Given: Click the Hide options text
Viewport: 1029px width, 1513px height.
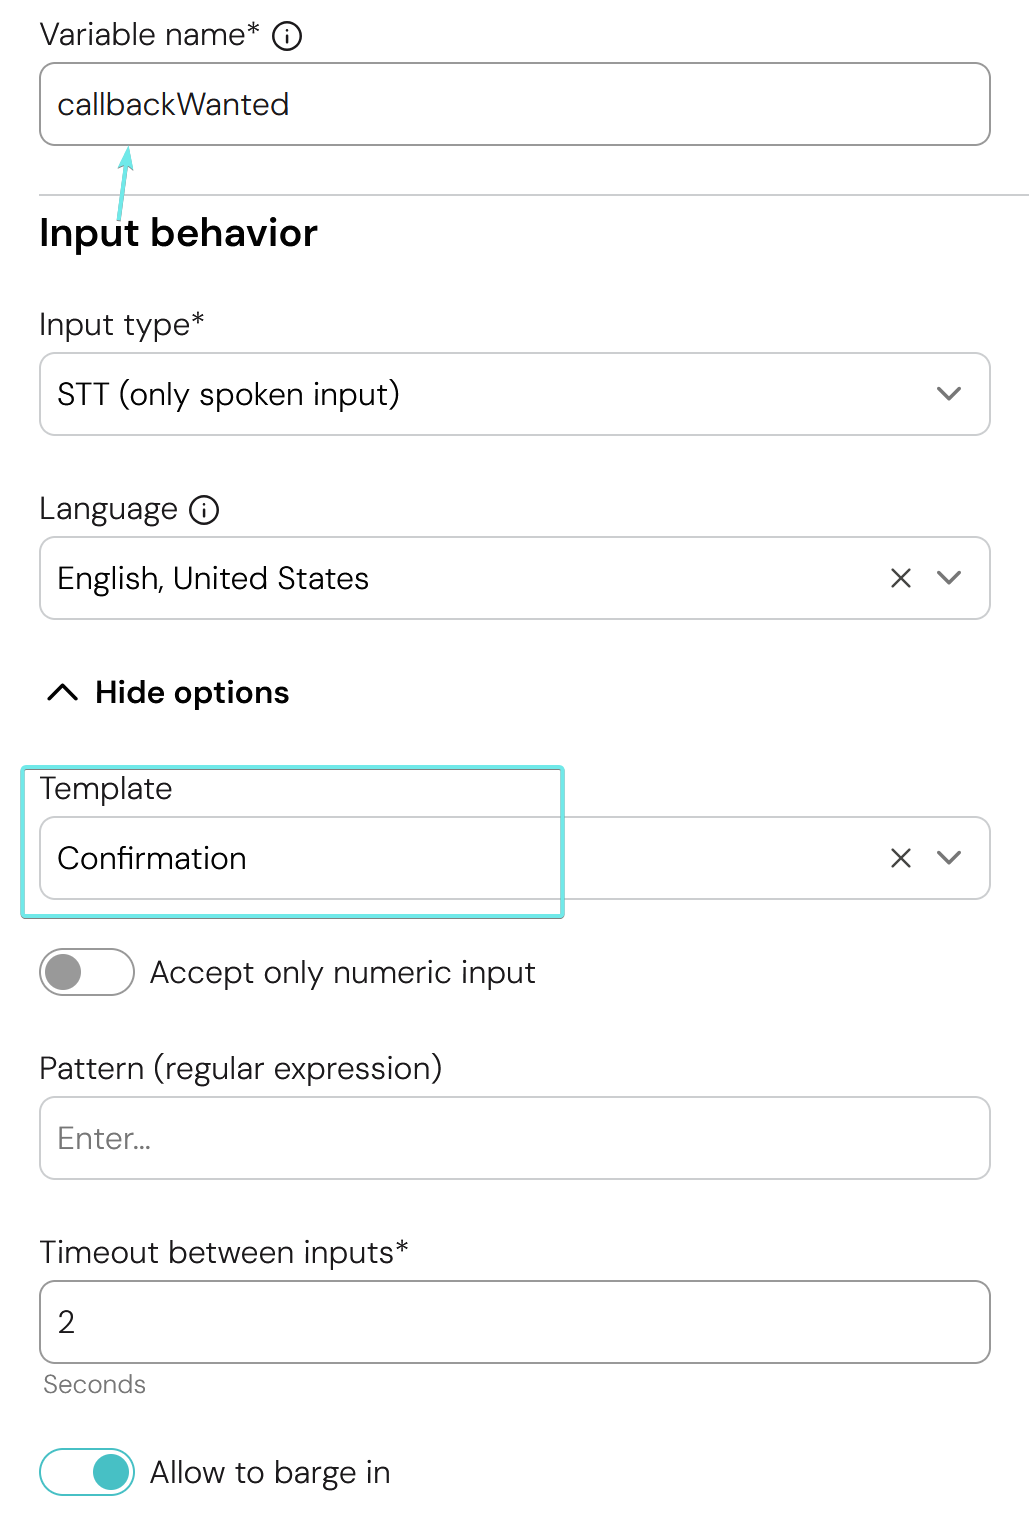Looking at the screenshot, I should tap(192, 692).
